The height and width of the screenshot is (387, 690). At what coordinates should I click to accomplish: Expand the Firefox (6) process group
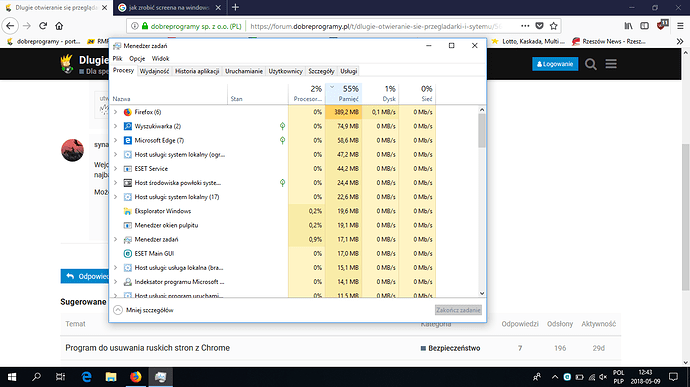tap(116, 112)
